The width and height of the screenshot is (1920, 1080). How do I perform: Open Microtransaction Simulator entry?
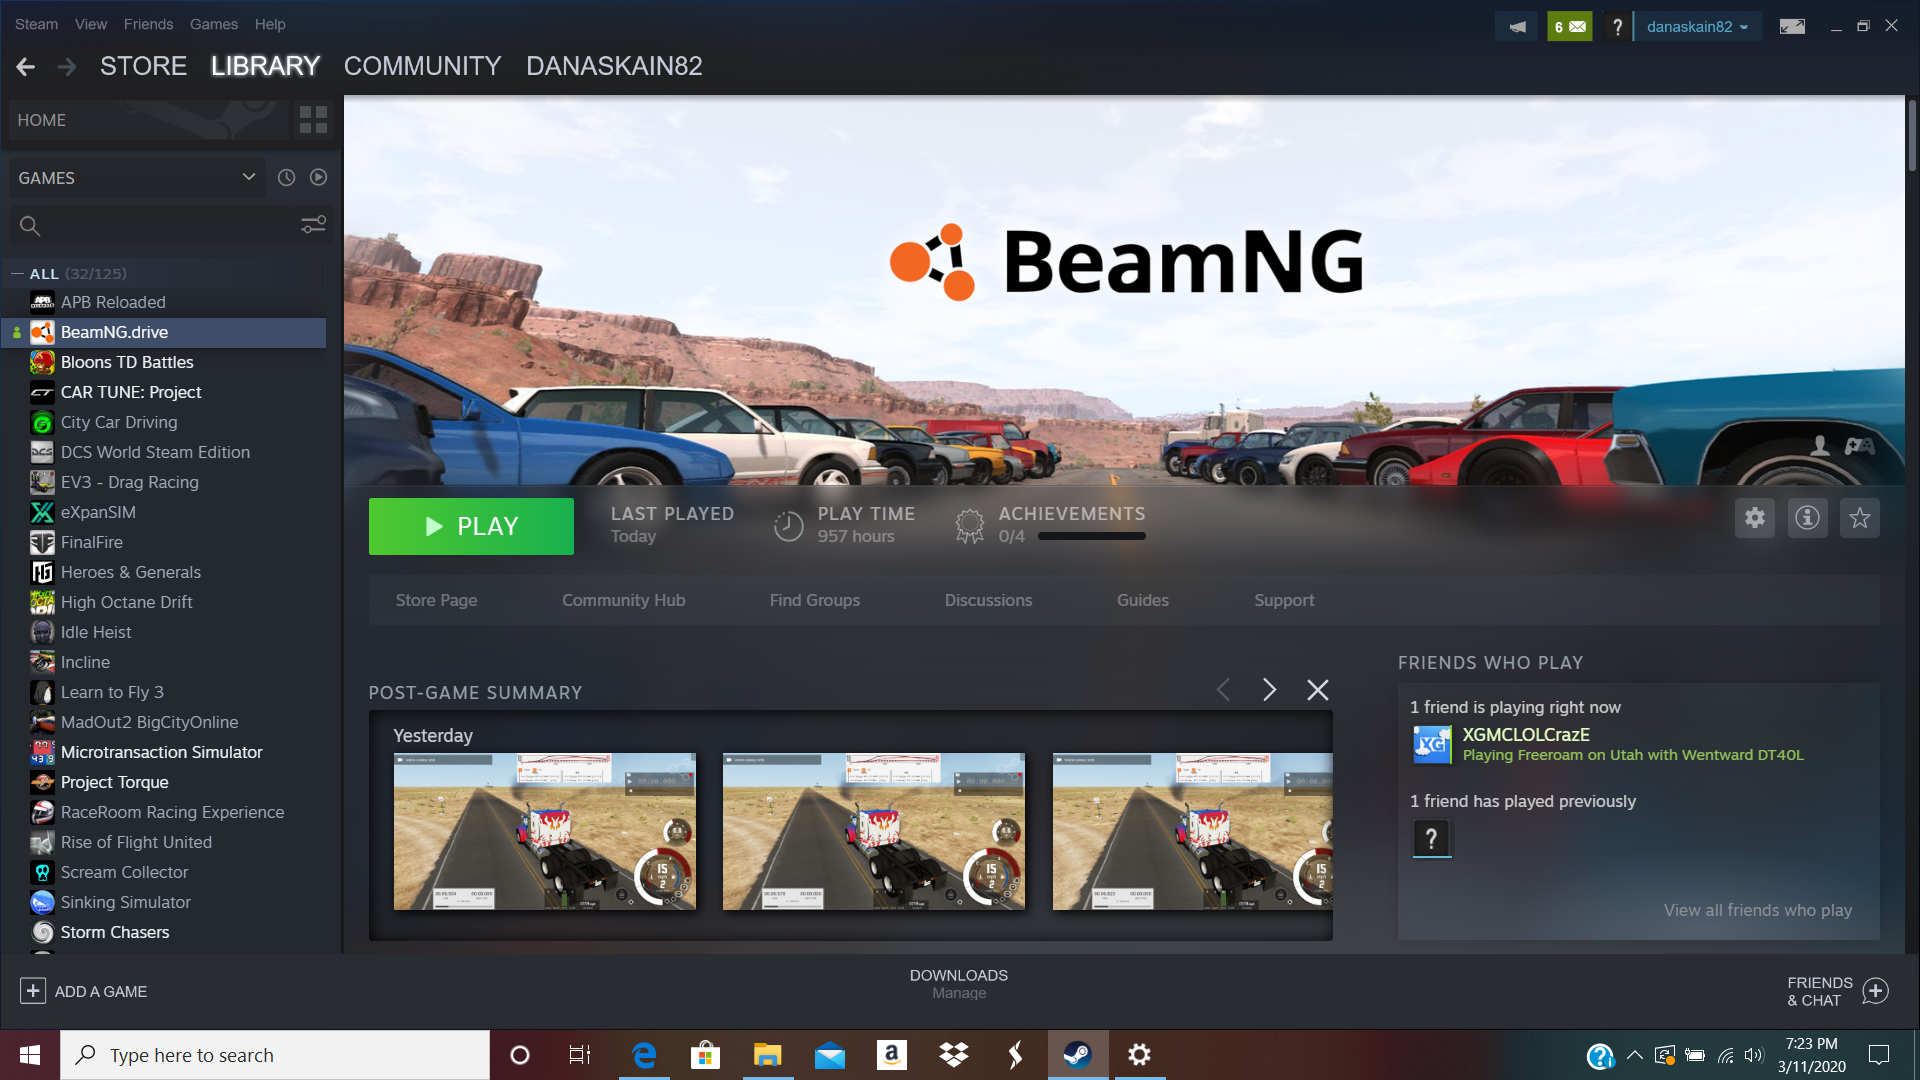tap(164, 752)
